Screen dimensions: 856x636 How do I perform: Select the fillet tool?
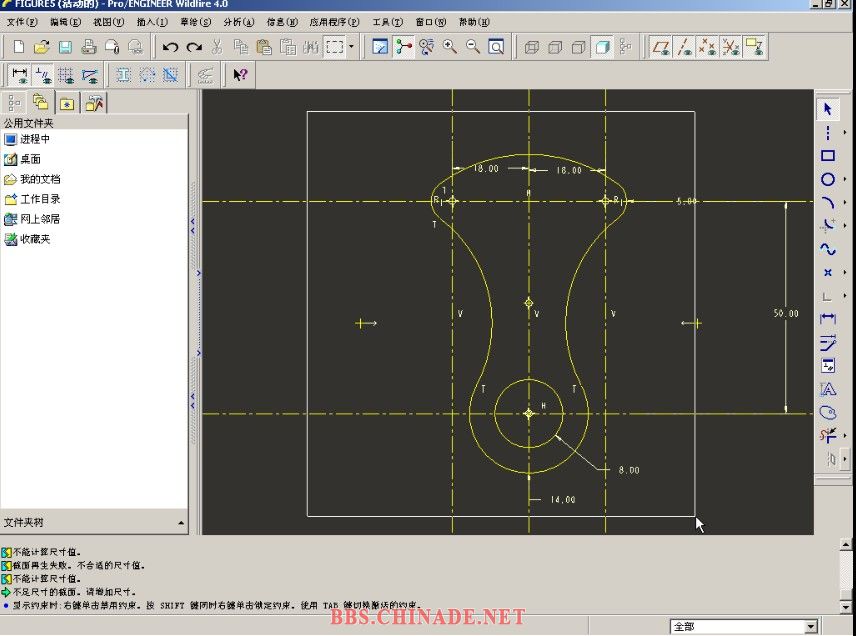pos(828,225)
